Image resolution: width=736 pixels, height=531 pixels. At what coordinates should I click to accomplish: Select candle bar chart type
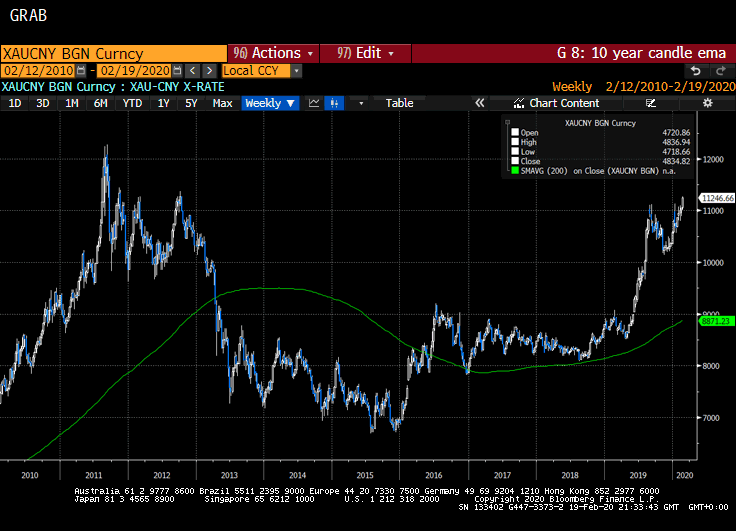[334, 103]
